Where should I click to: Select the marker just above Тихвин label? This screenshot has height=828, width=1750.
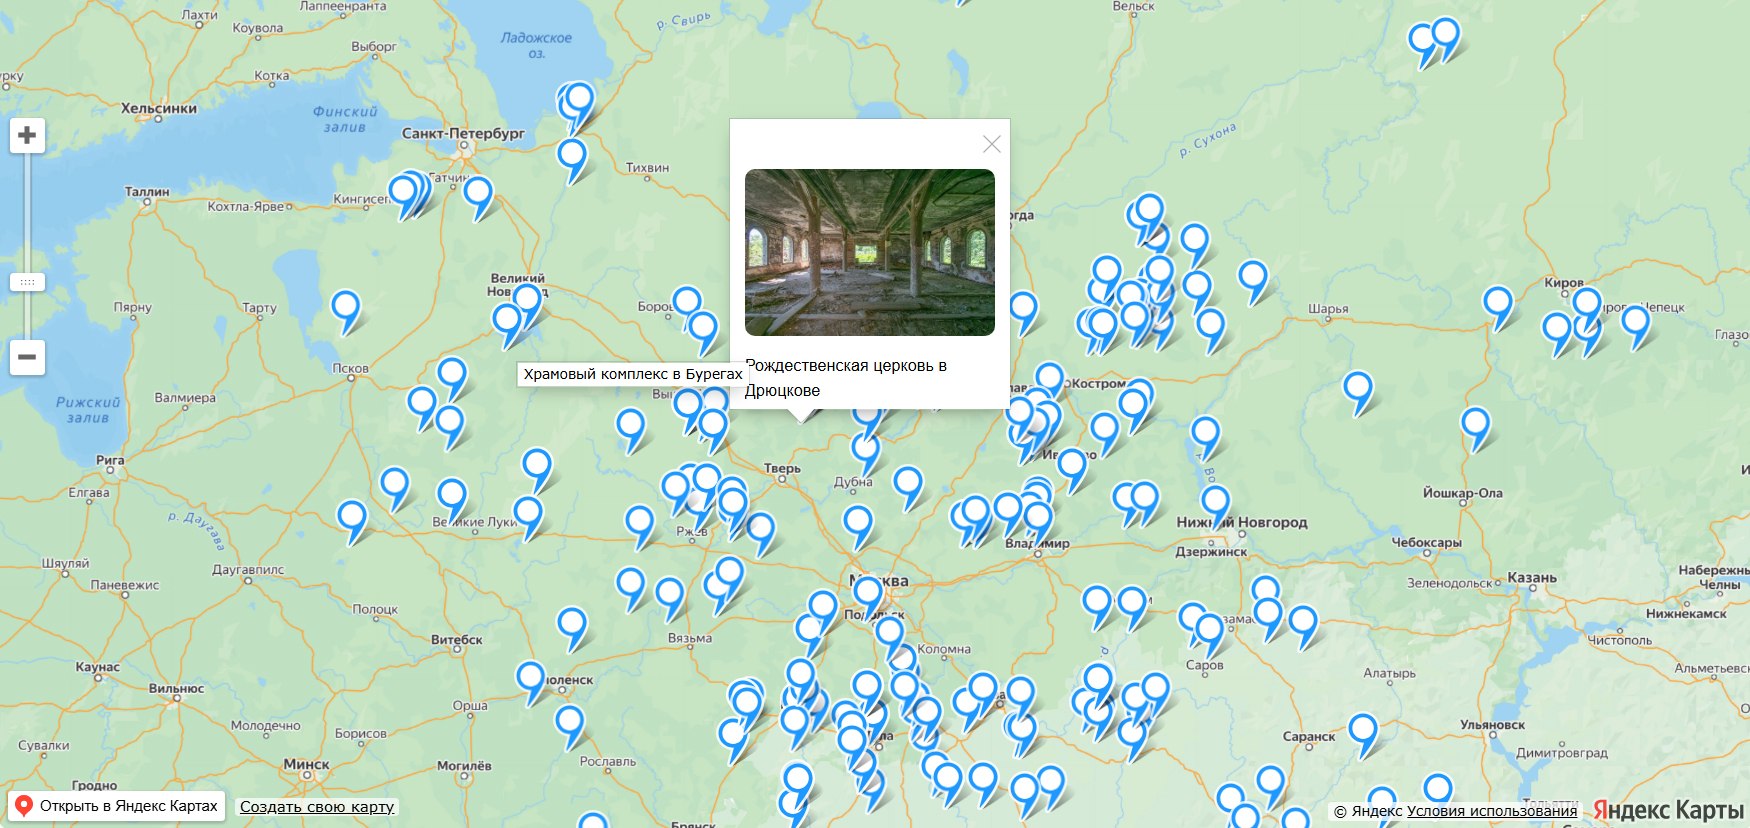point(572,156)
